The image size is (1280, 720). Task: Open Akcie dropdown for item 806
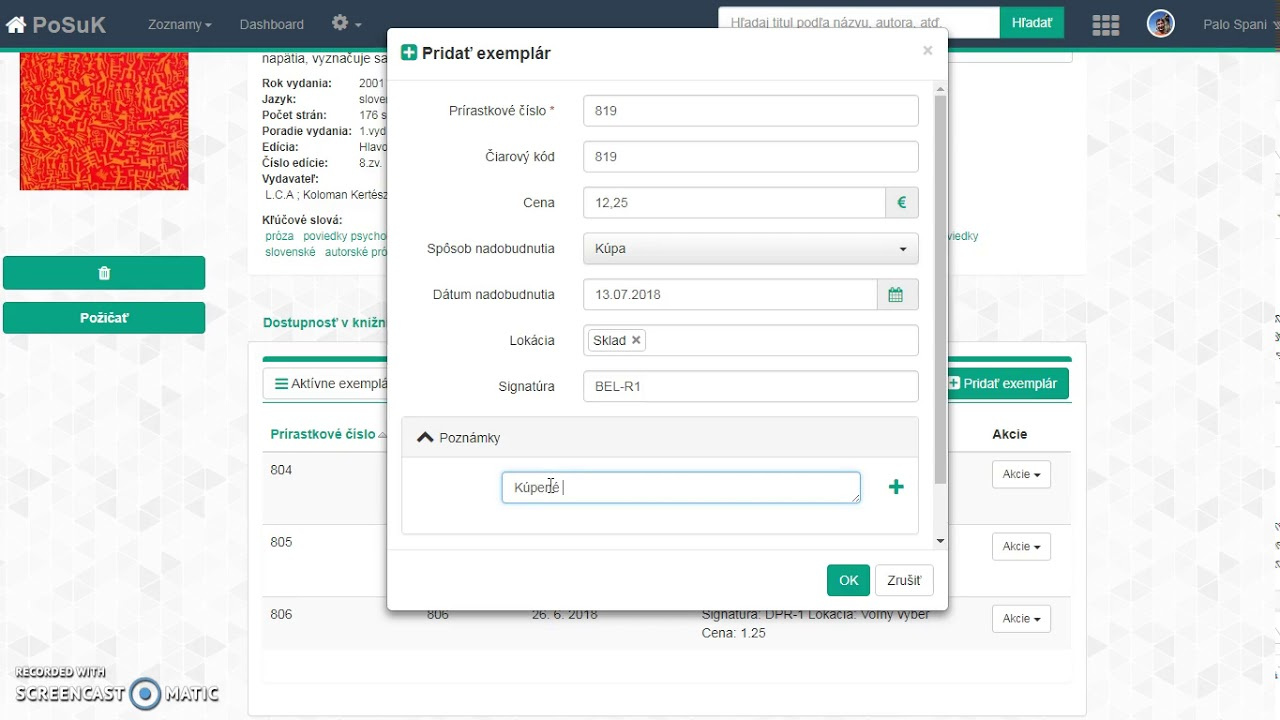[x=1021, y=619]
